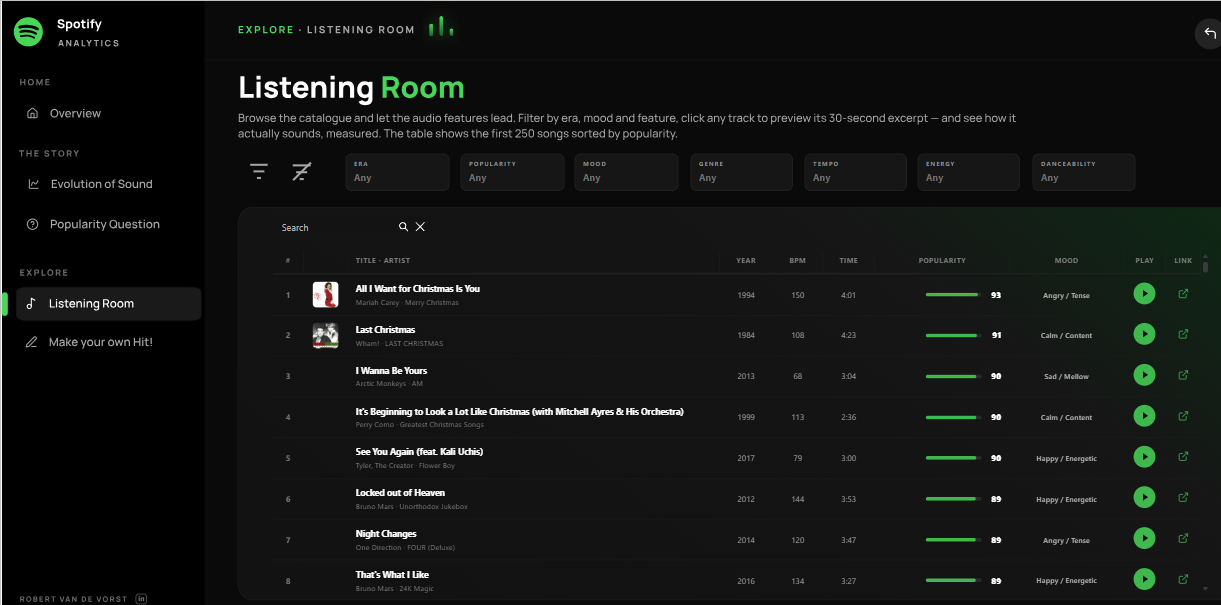
Task: Click the pencil icon for Make your own Hit!
Action: (31, 342)
